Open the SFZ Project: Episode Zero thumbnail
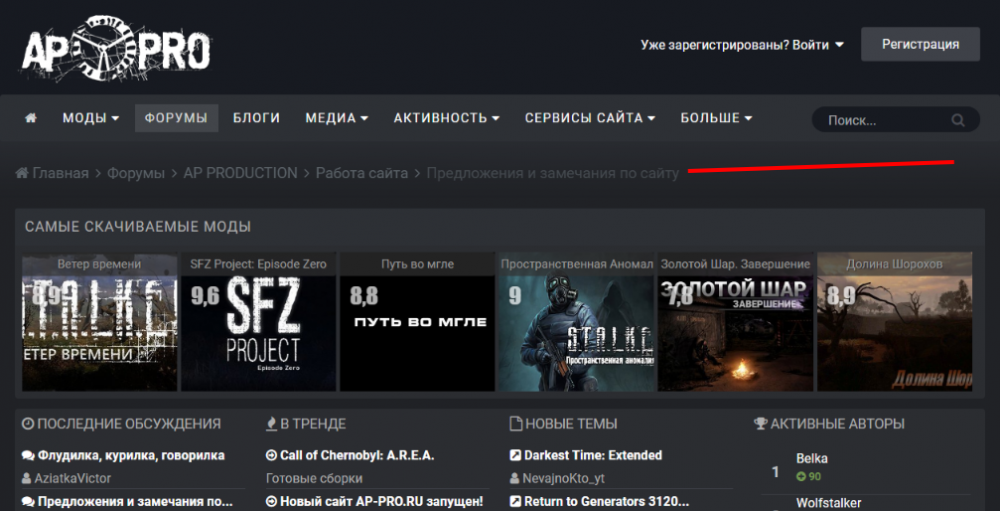The image size is (1000, 511). click(258, 322)
